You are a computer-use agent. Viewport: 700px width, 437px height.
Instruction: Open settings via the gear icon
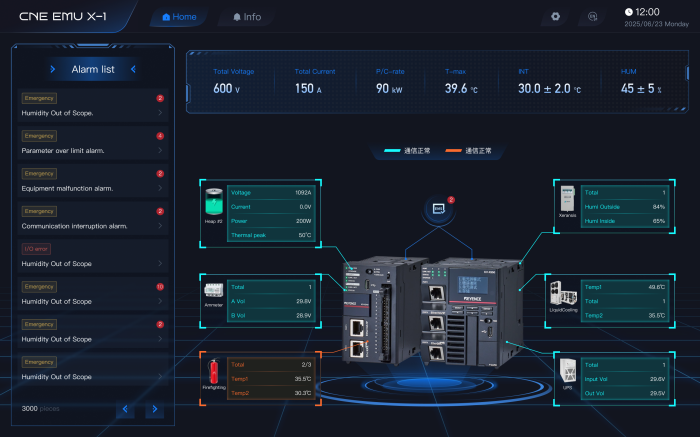tap(556, 17)
